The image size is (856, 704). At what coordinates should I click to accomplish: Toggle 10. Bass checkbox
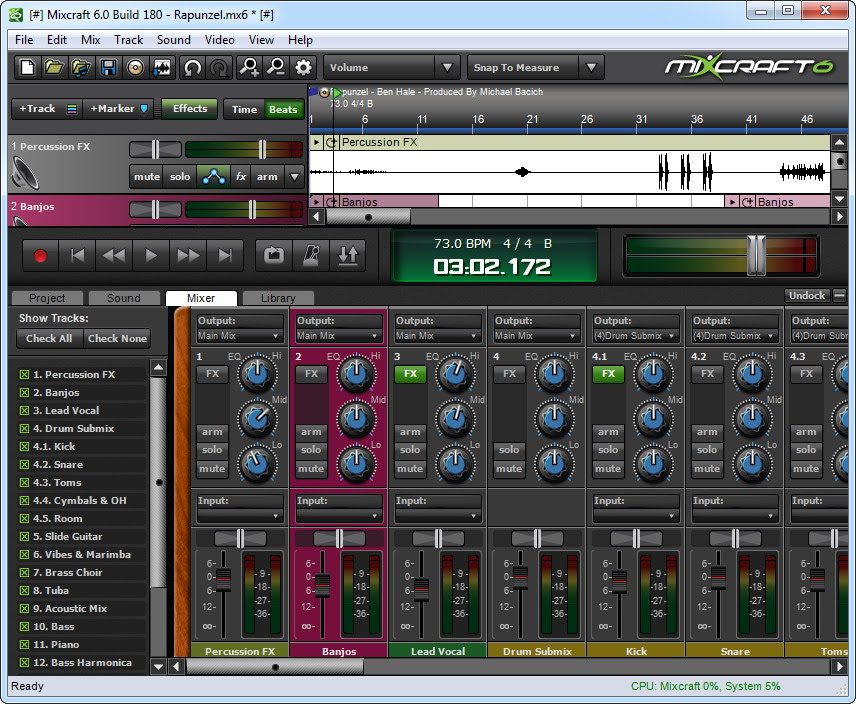[x=24, y=627]
